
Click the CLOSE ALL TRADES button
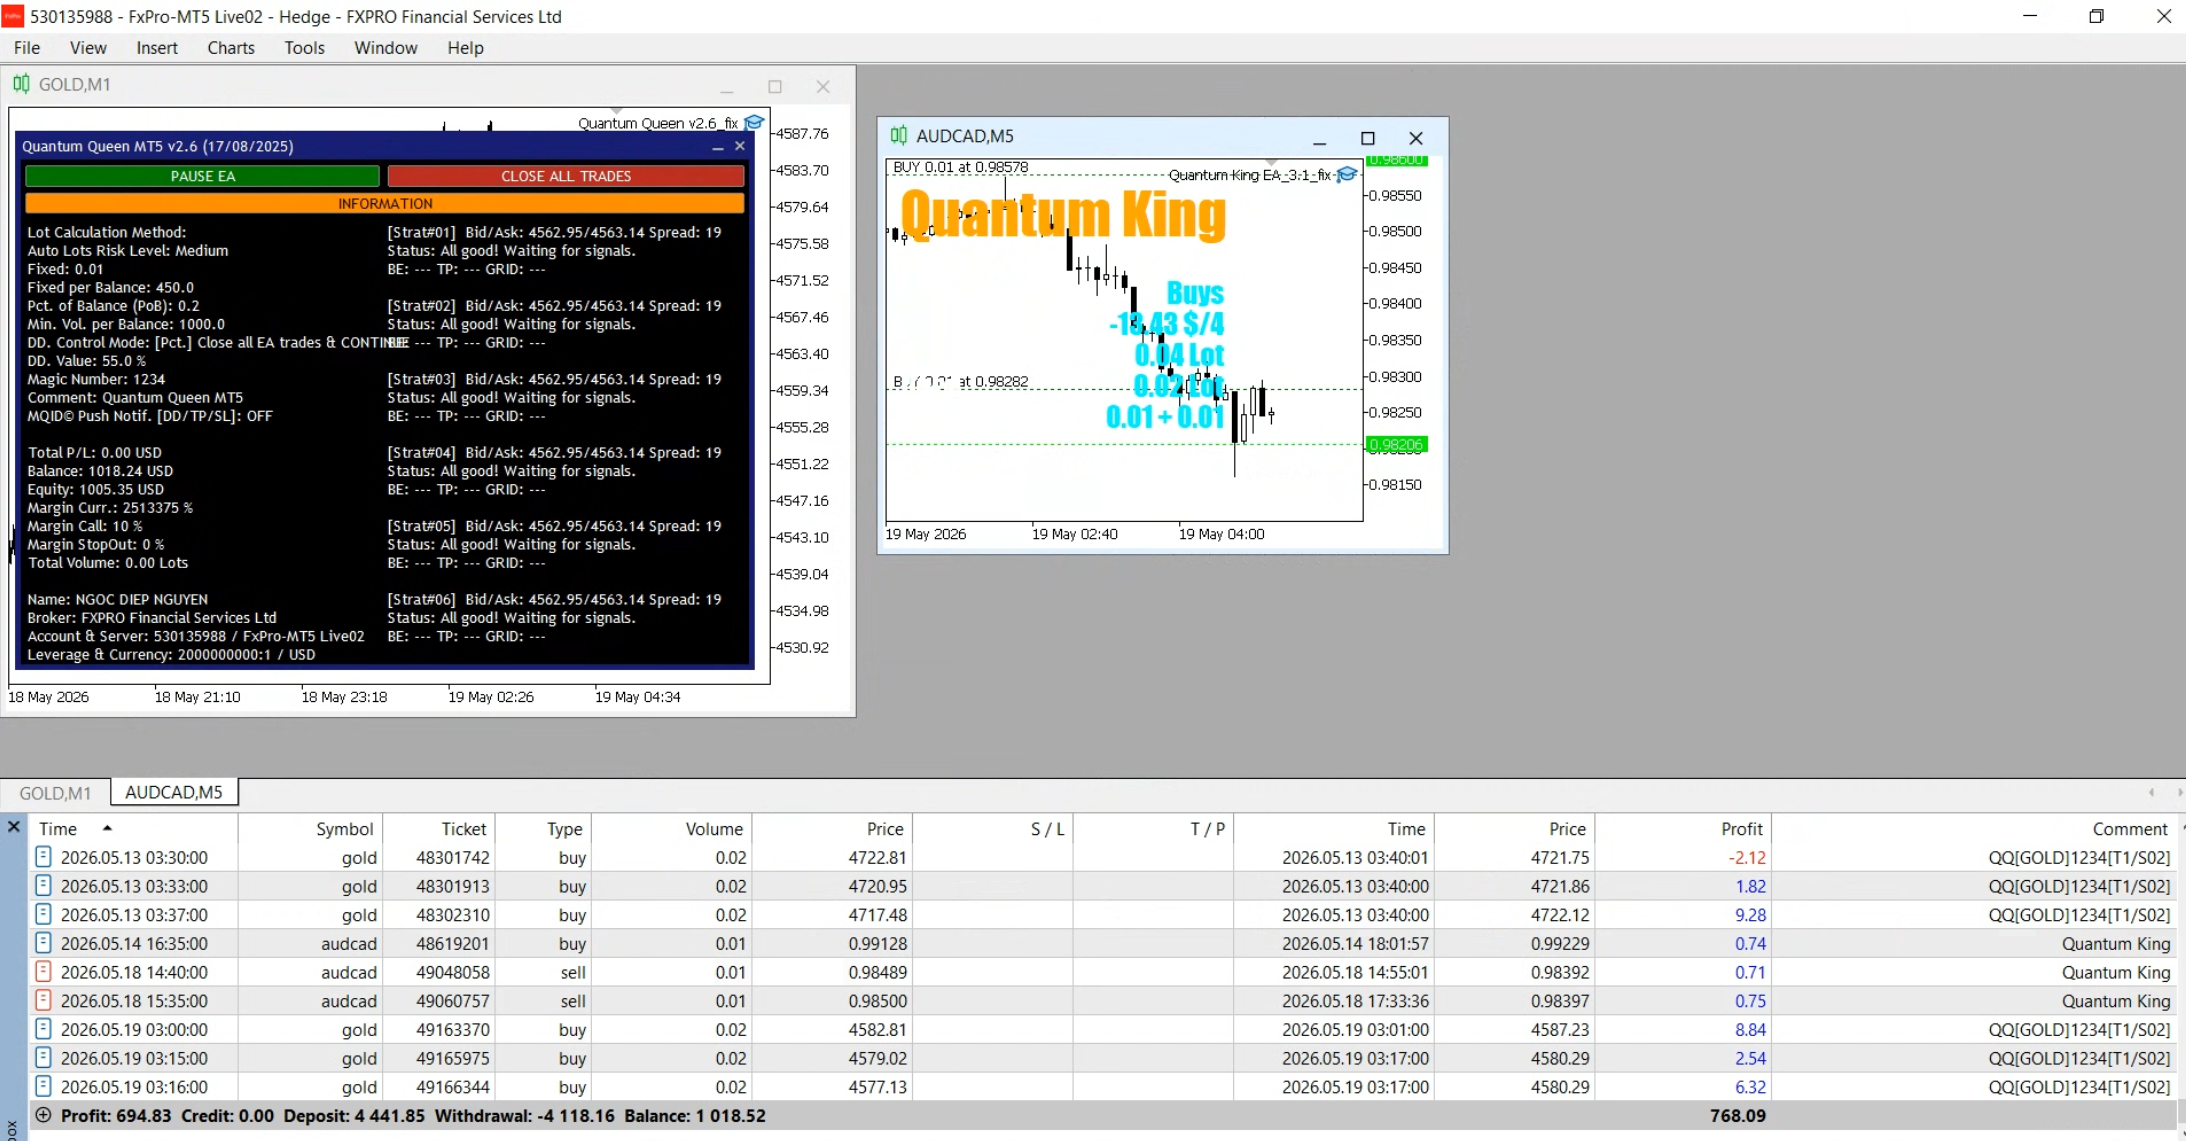point(566,176)
